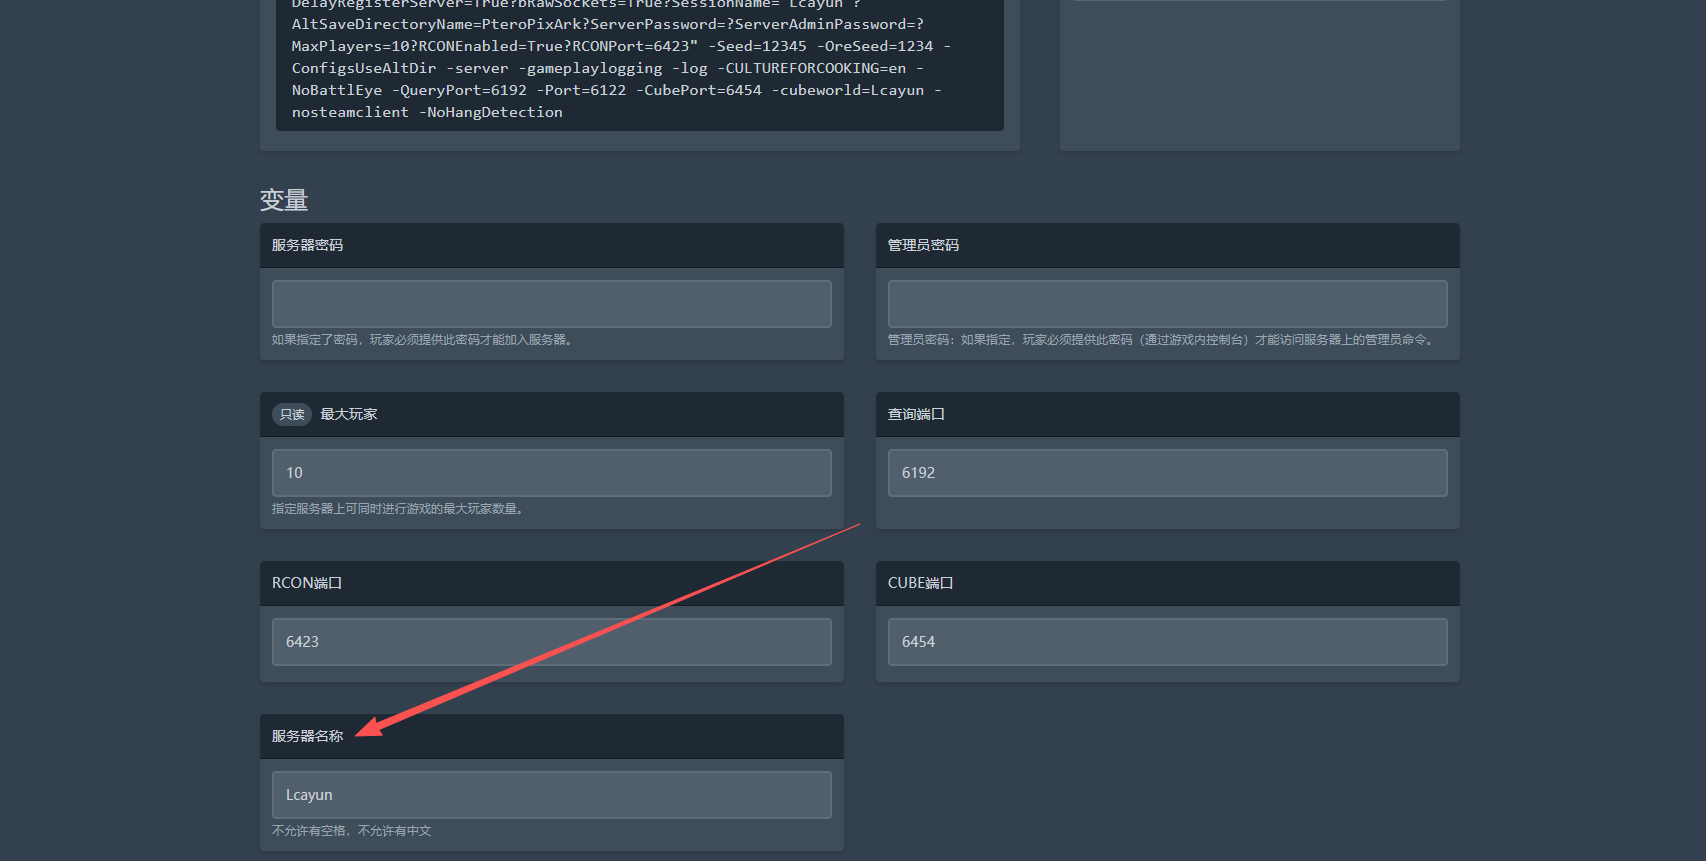This screenshot has width=1706, height=861.
Task: Click the 查询端口 field containing 6192
Action: click(x=1167, y=473)
